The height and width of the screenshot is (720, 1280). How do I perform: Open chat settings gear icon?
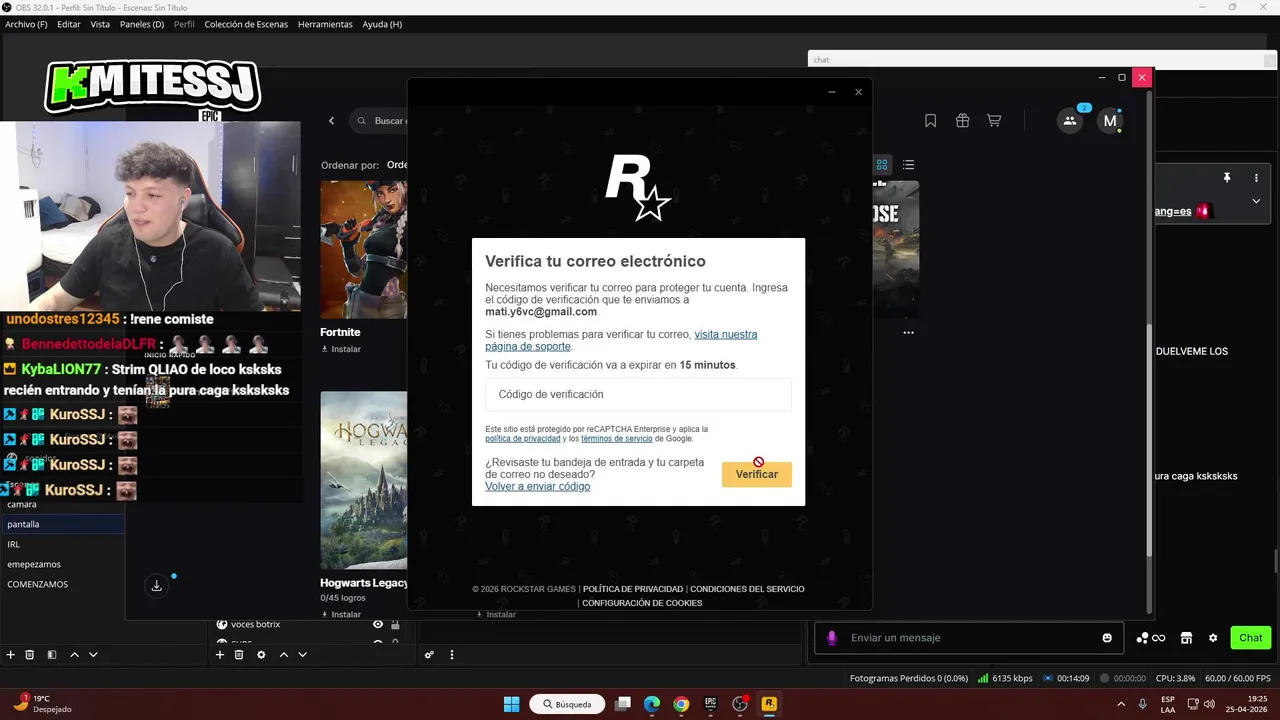click(1213, 638)
